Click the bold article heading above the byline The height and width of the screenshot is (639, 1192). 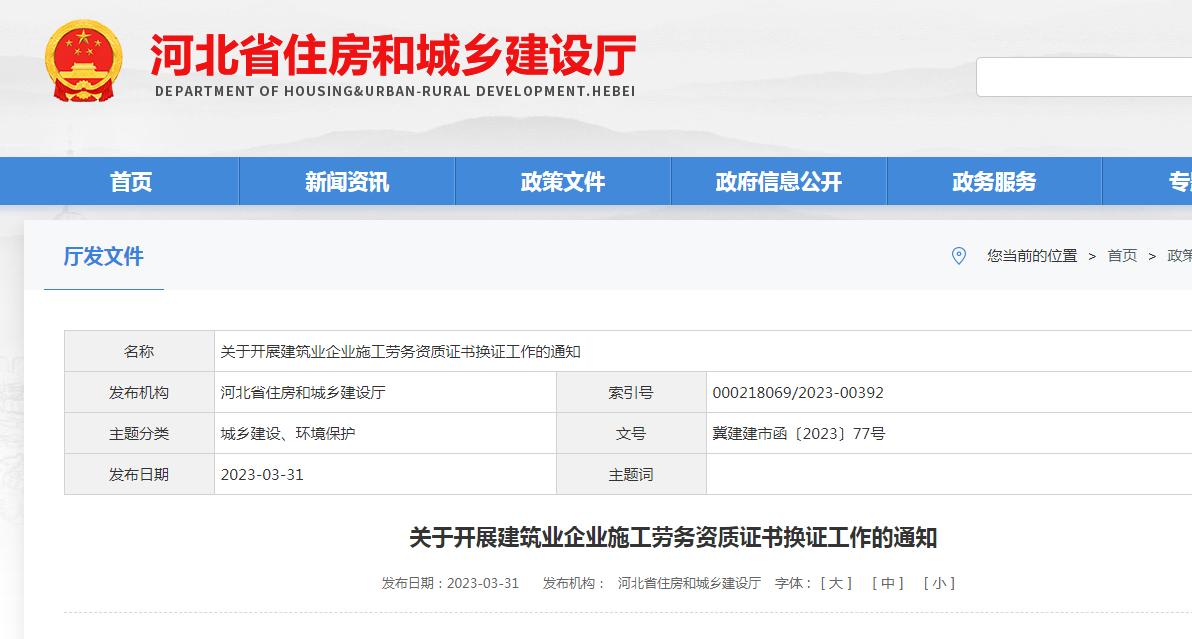(673, 538)
